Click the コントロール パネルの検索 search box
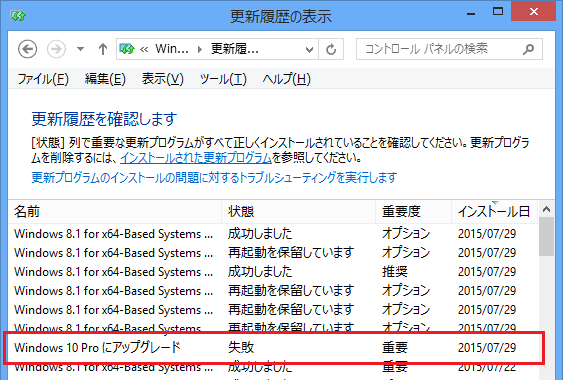563x380 pixels. click(449, 49)
